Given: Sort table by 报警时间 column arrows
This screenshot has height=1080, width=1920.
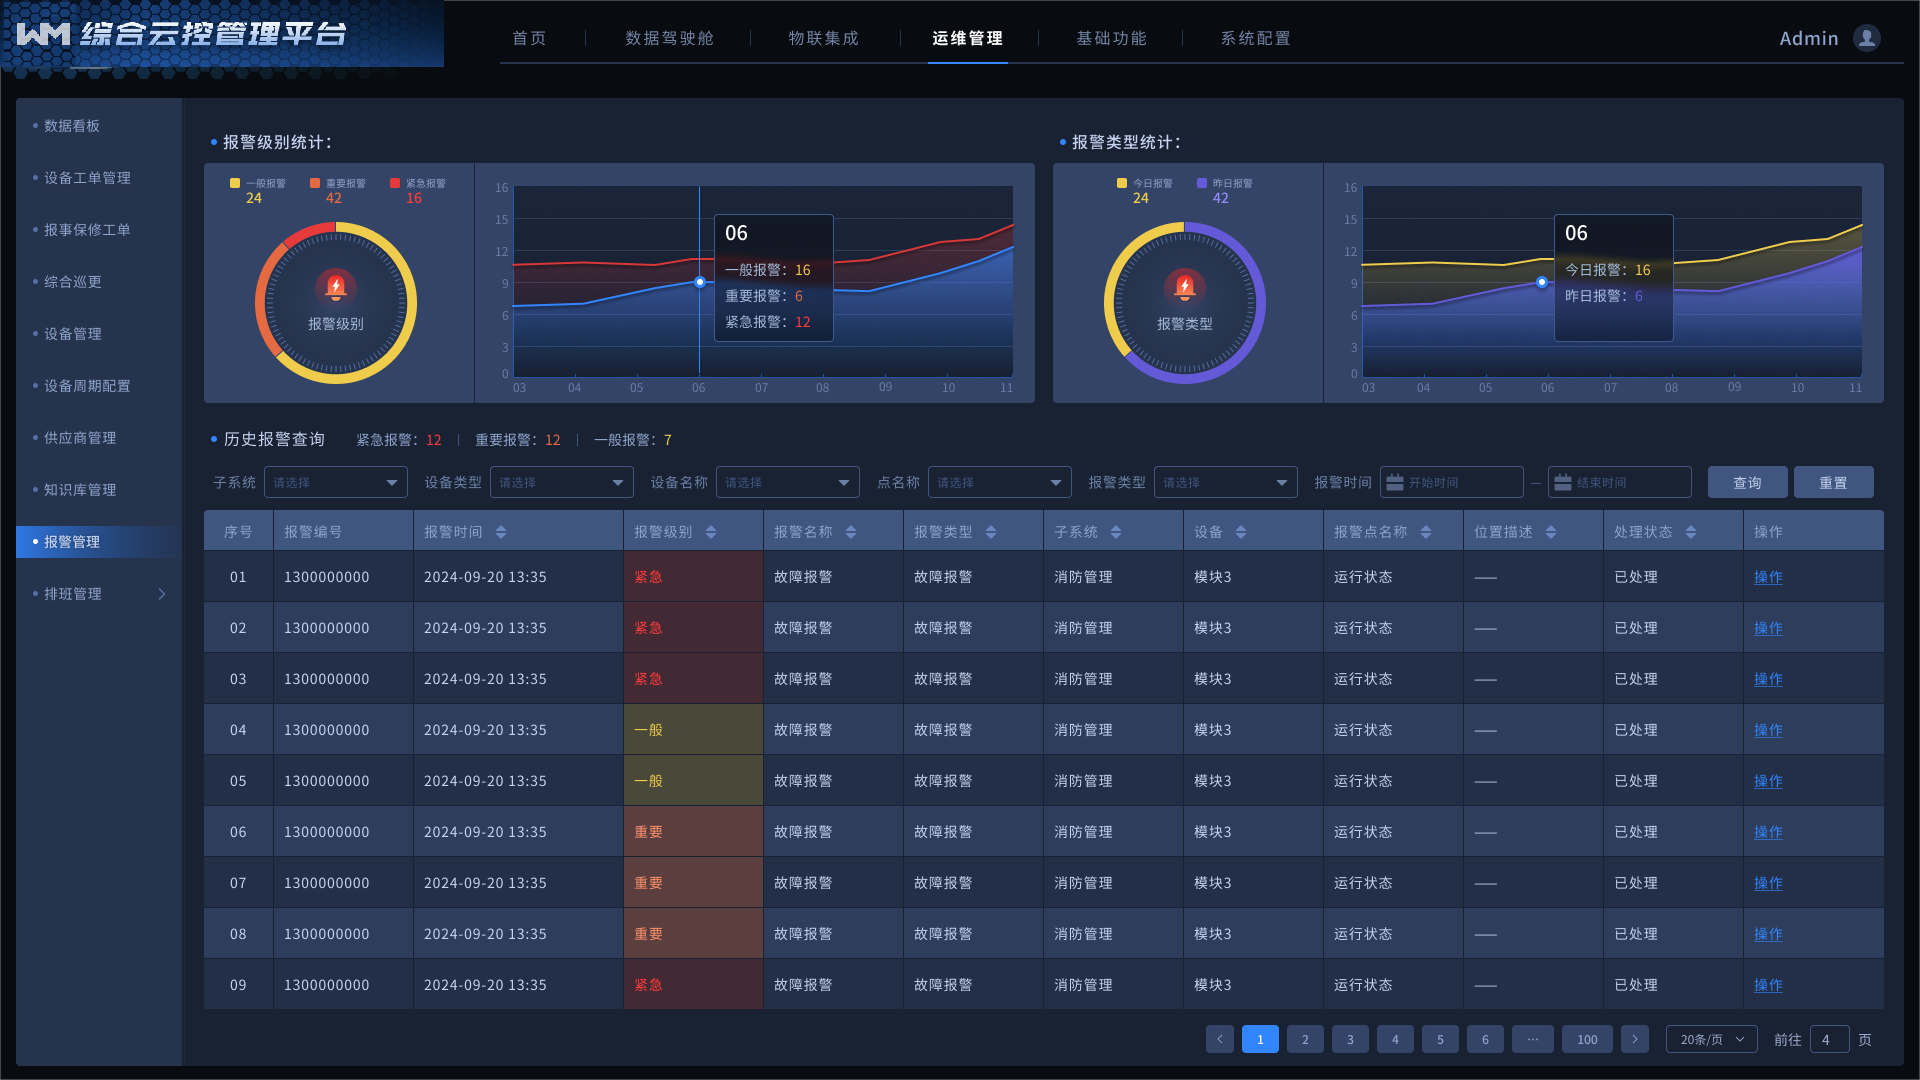Looking at the screenshot, I should pos(501,532).
